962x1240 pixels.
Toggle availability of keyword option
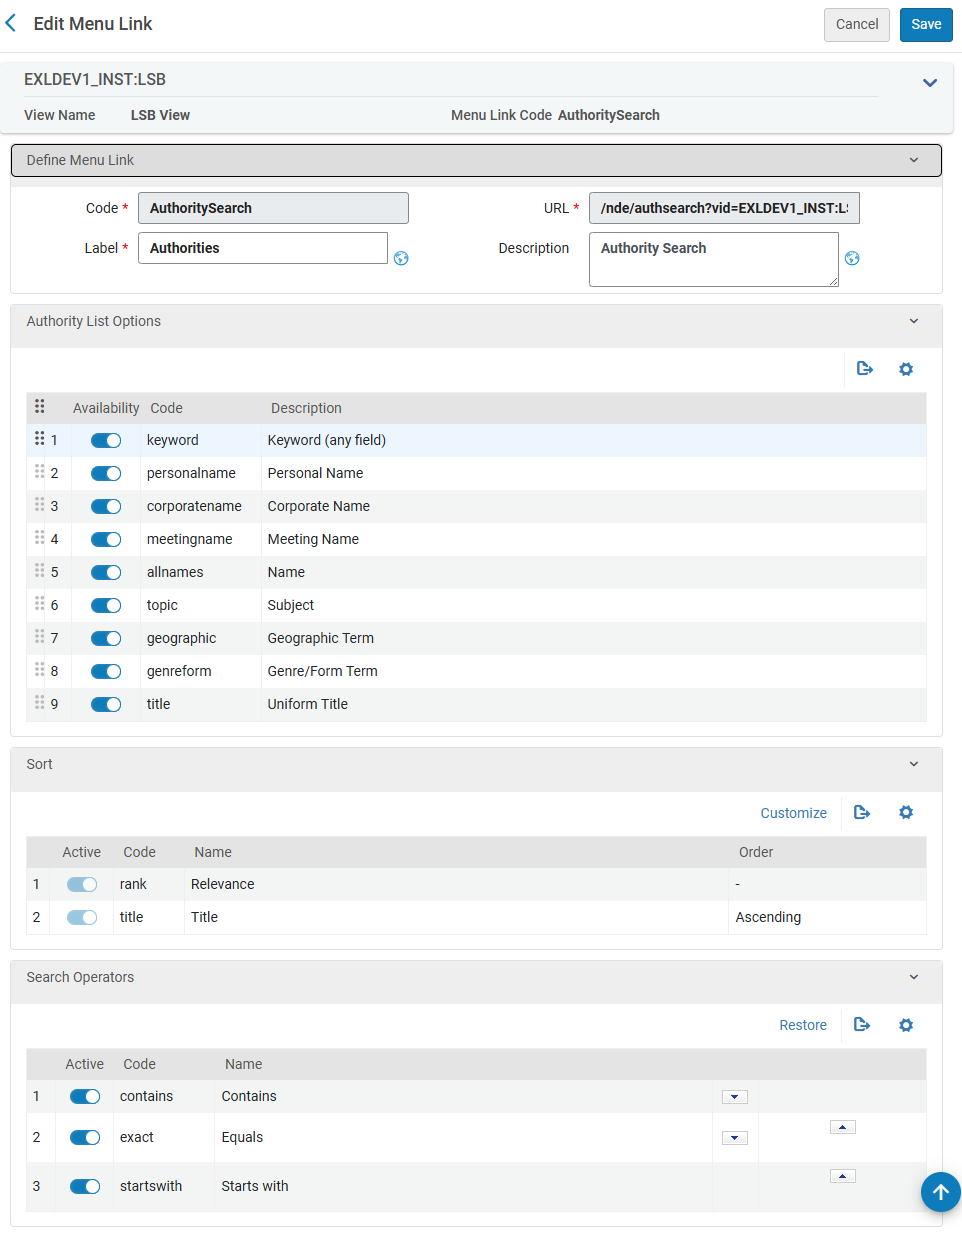(106, 440)
